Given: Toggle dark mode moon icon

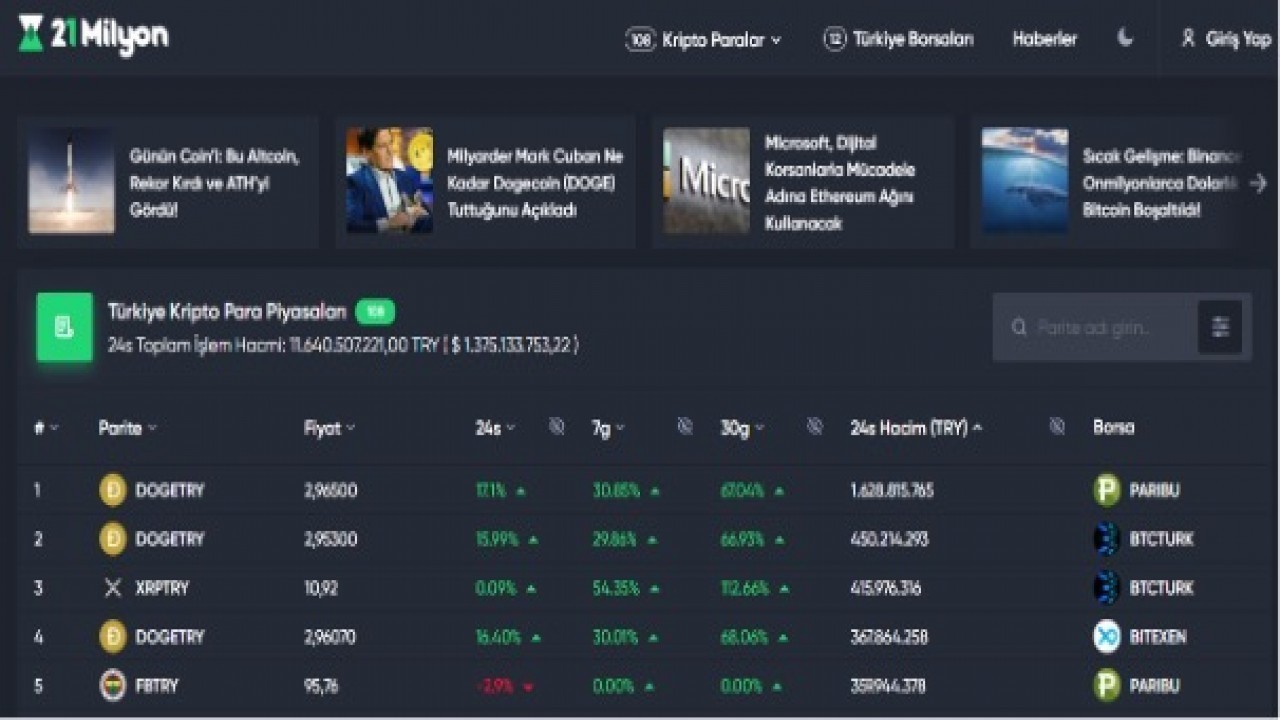Looking at the screenshot, I should pyautogui.click(x=1125, y=38).
